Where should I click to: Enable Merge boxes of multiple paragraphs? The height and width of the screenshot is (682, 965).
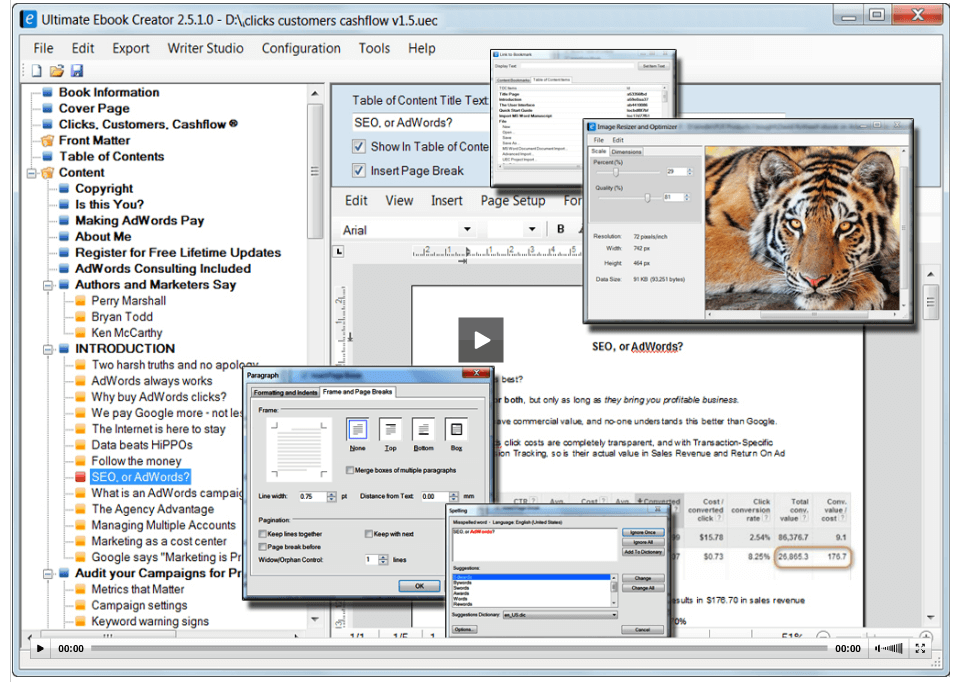click(x=350, y=470)
